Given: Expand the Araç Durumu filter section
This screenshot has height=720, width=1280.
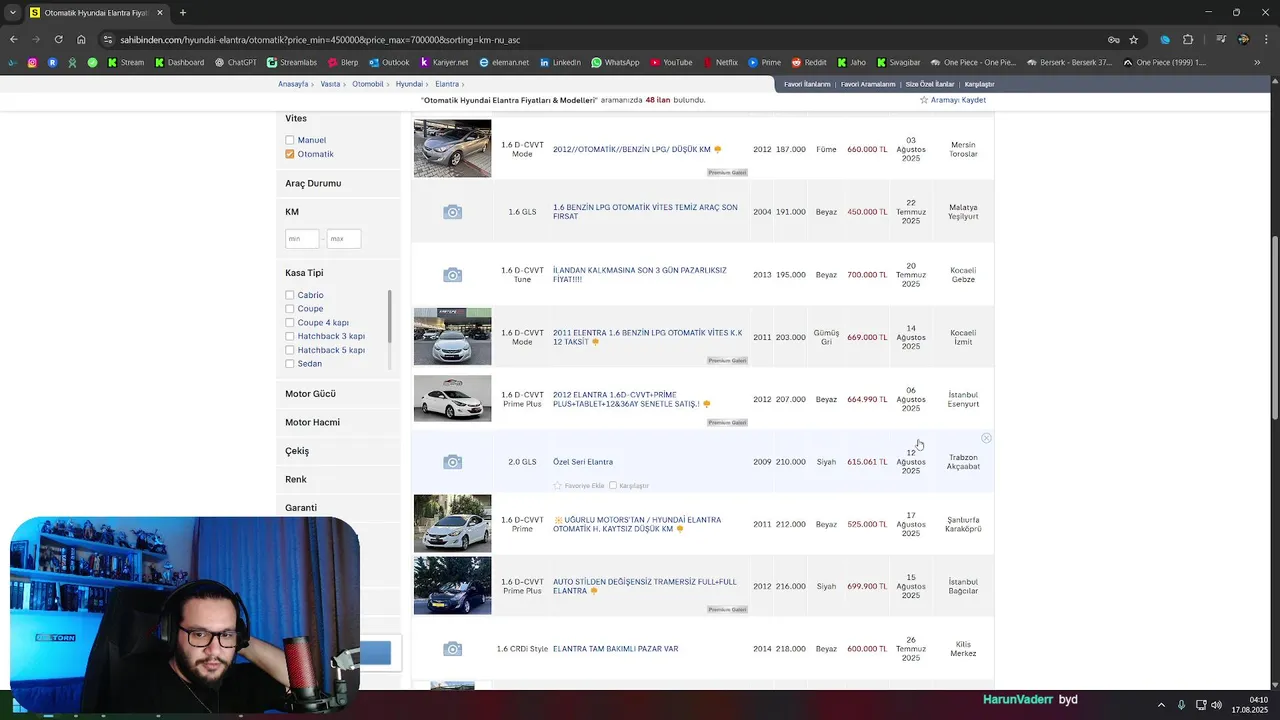Looking at the screenshot, I should click(313, 183).
